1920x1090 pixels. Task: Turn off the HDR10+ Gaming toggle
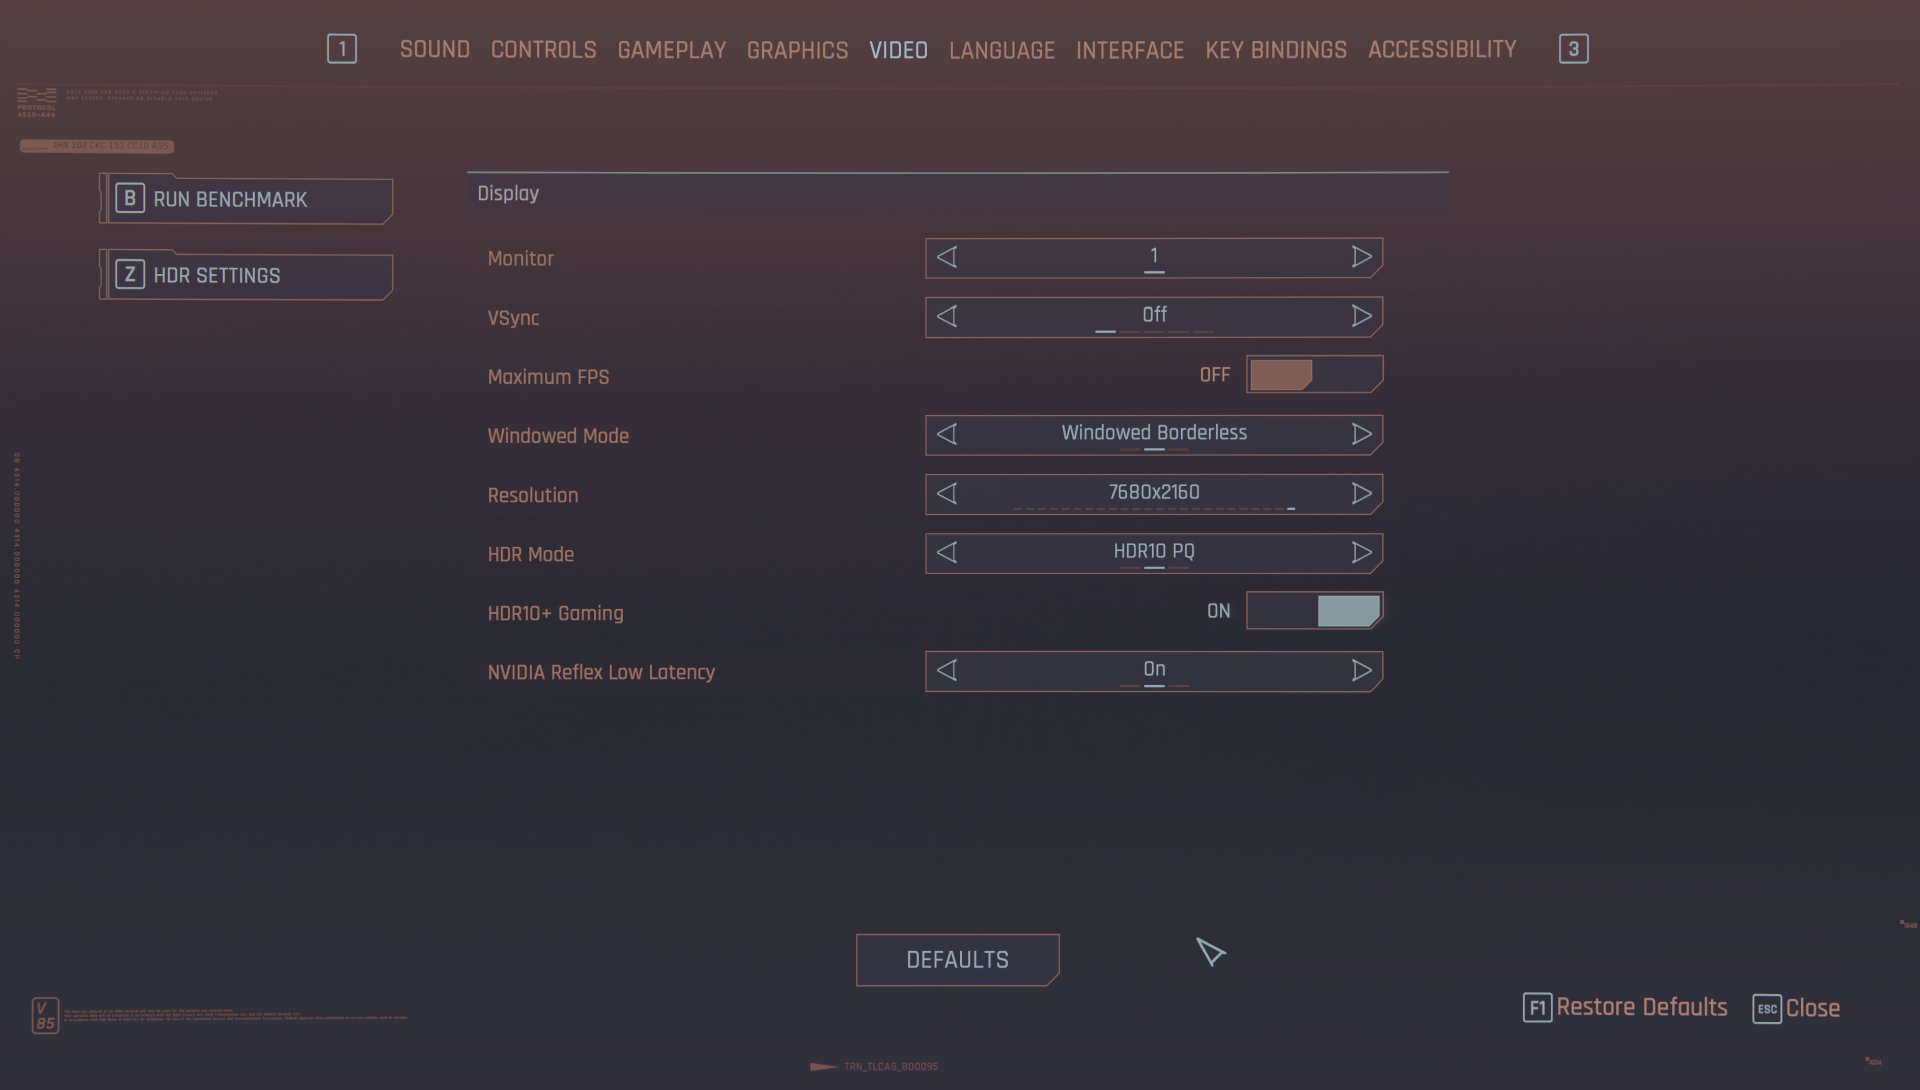pos(1314,611)
